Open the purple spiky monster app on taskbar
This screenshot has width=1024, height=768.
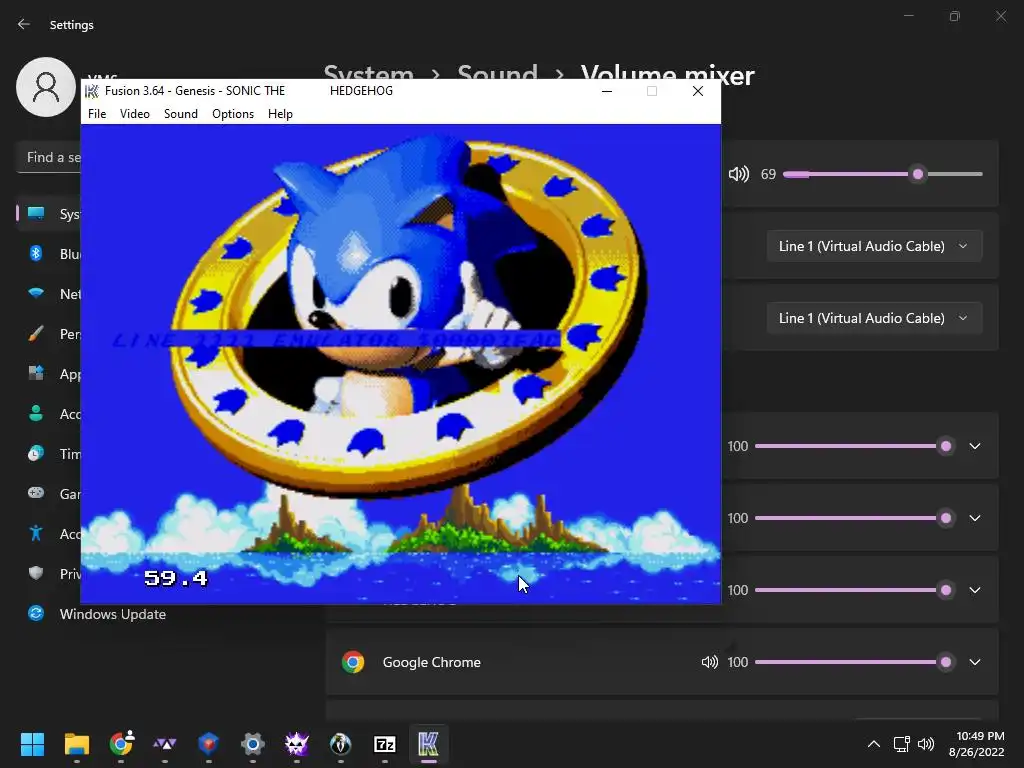pyautogui.click(x=296, y=744)
